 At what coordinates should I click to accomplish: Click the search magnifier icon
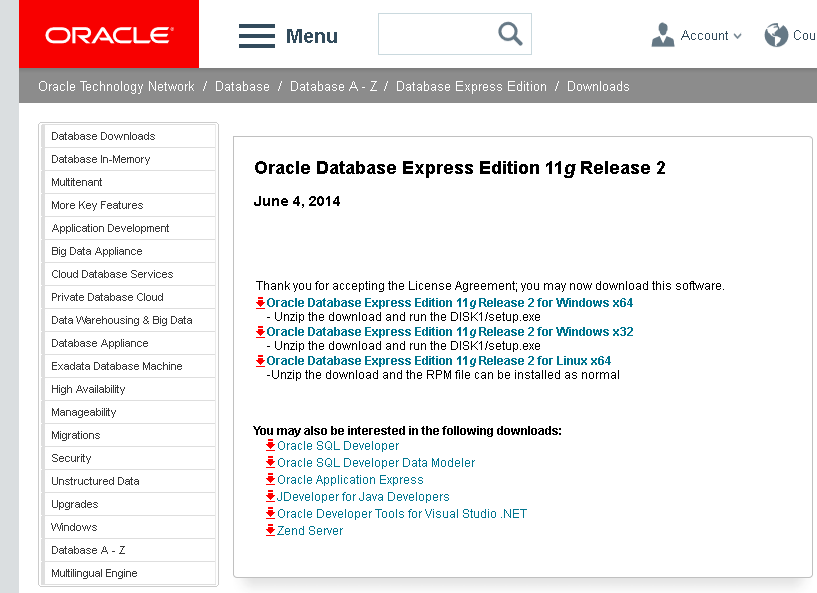pyautogui.click(x=510, y=34)
